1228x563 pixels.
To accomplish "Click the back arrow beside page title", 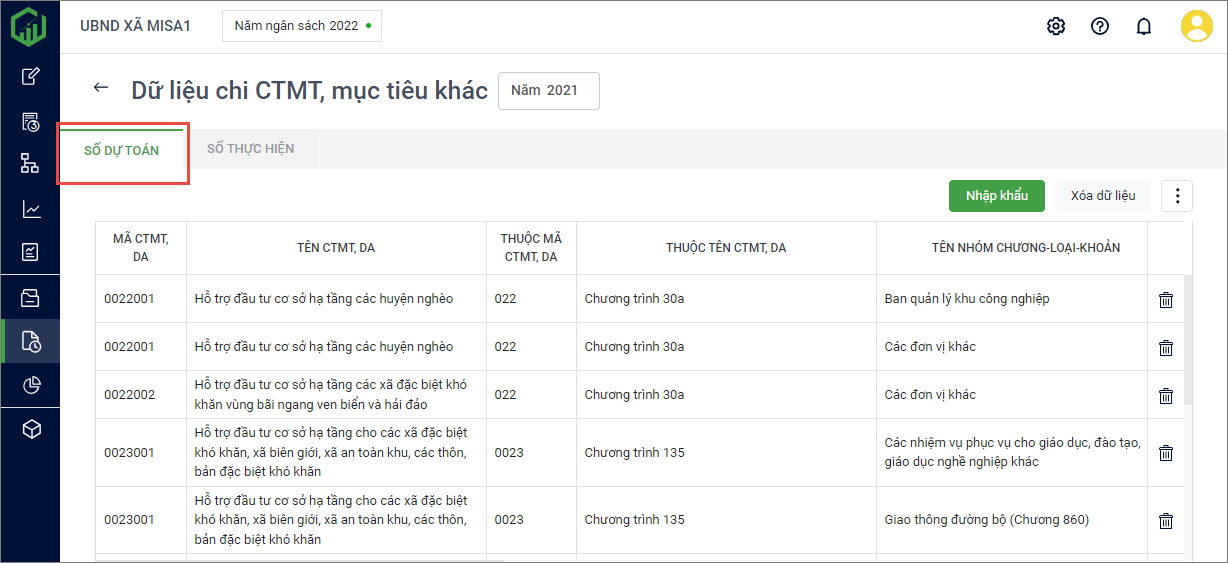I will coord(100,88).
